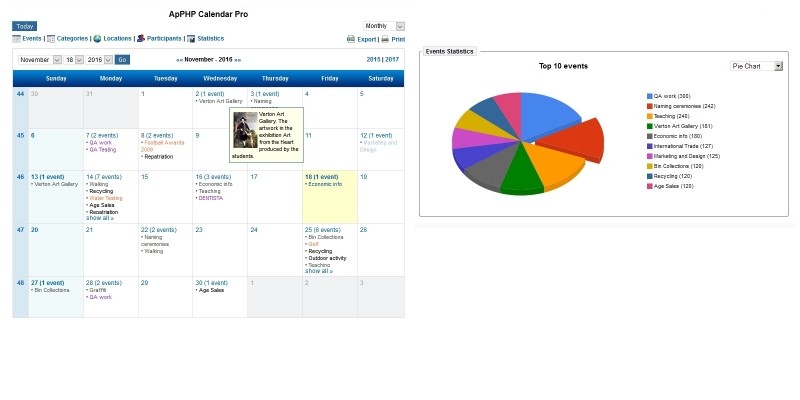Click the Print printer icon
Viewport: 800px width, 400px height.
click(x=386, y=40)
